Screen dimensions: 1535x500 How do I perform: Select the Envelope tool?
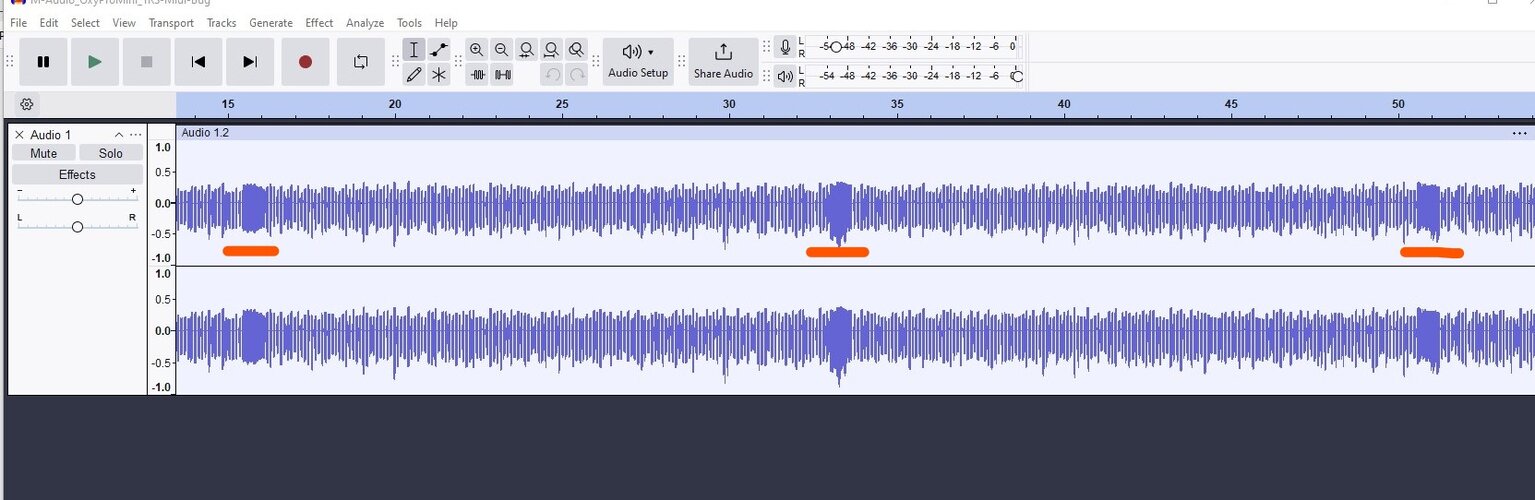(439, 50)
